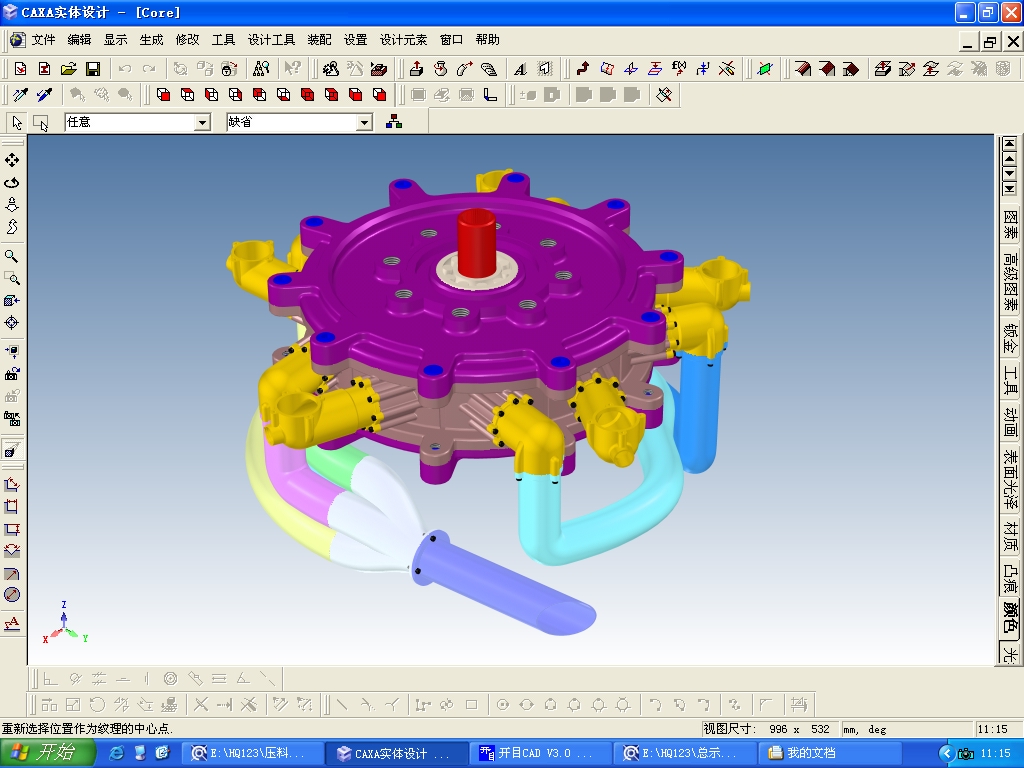Viewport: 1024px width, 768px height.
Task: Select the second eyedropper apply tool
Action: point(44,95)
